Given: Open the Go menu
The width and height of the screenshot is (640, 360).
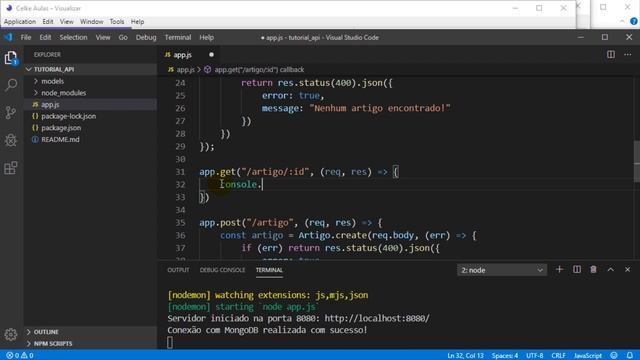Looking at the screenshot, I should [x=123, y=37].
